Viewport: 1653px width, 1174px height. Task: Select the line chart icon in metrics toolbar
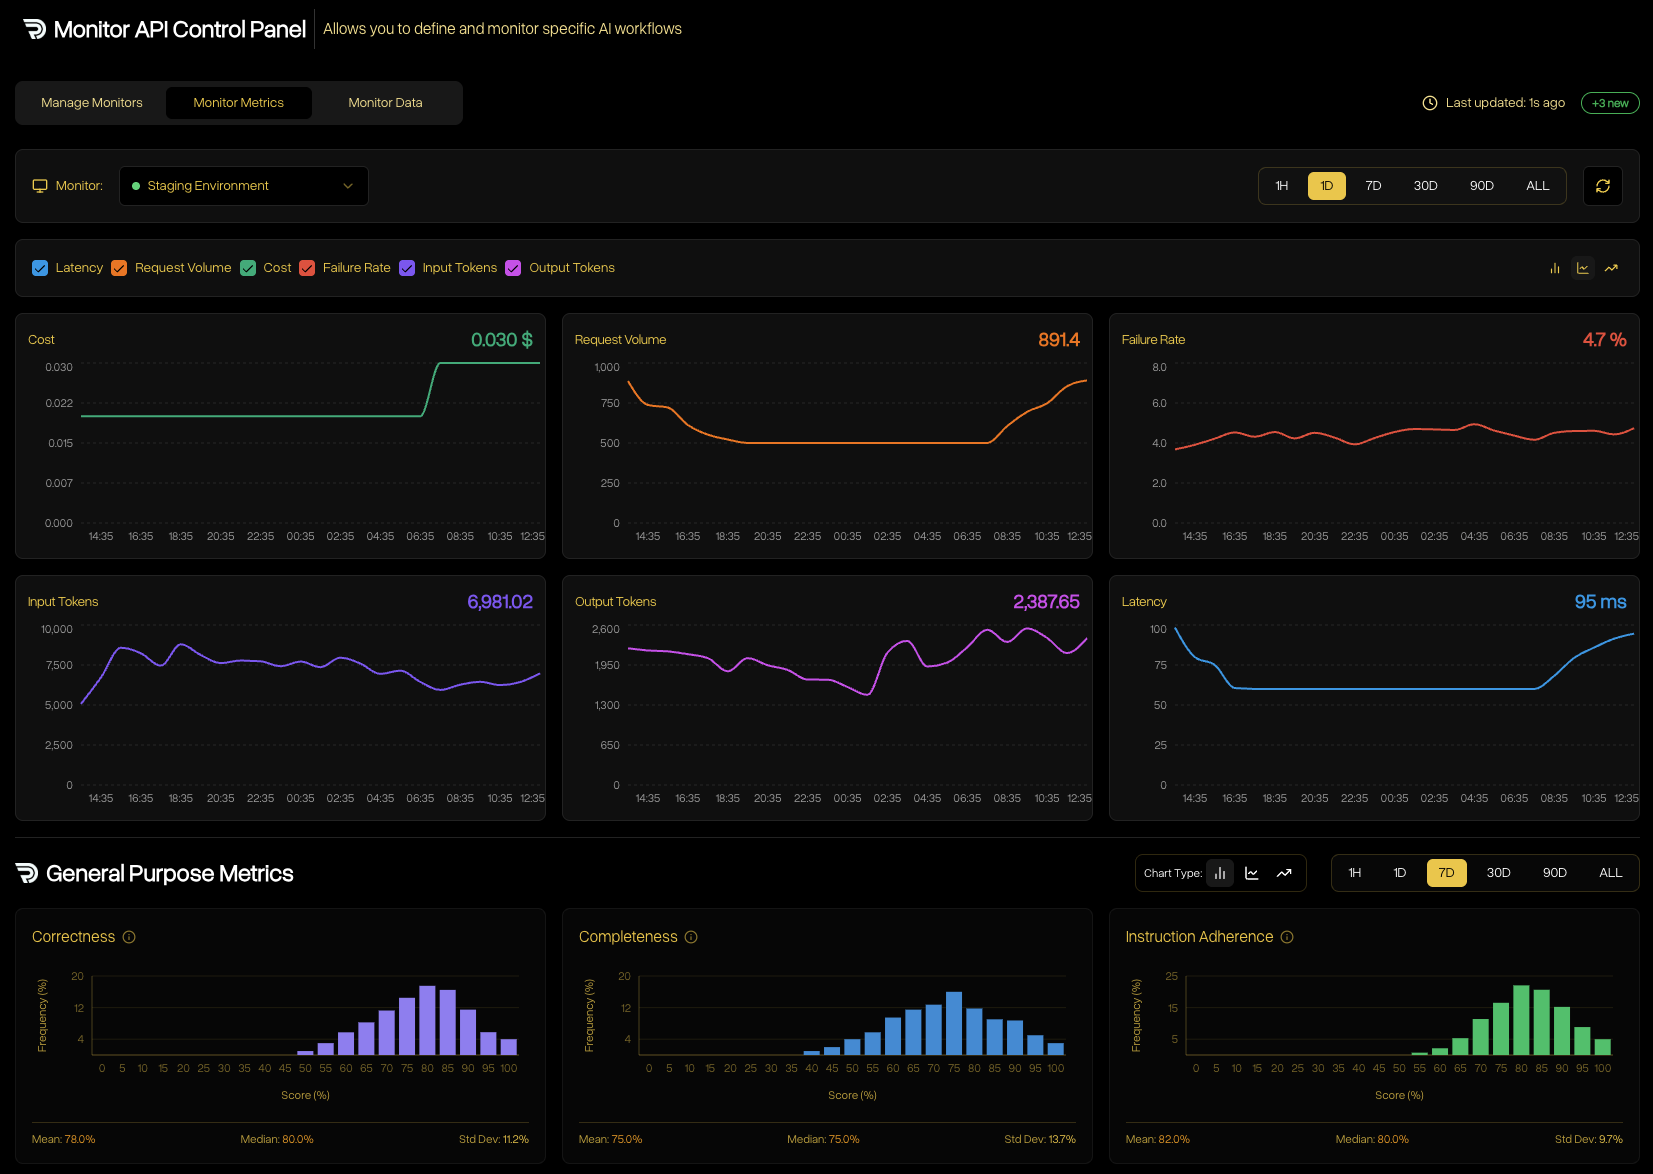[x=1583, y=268]
